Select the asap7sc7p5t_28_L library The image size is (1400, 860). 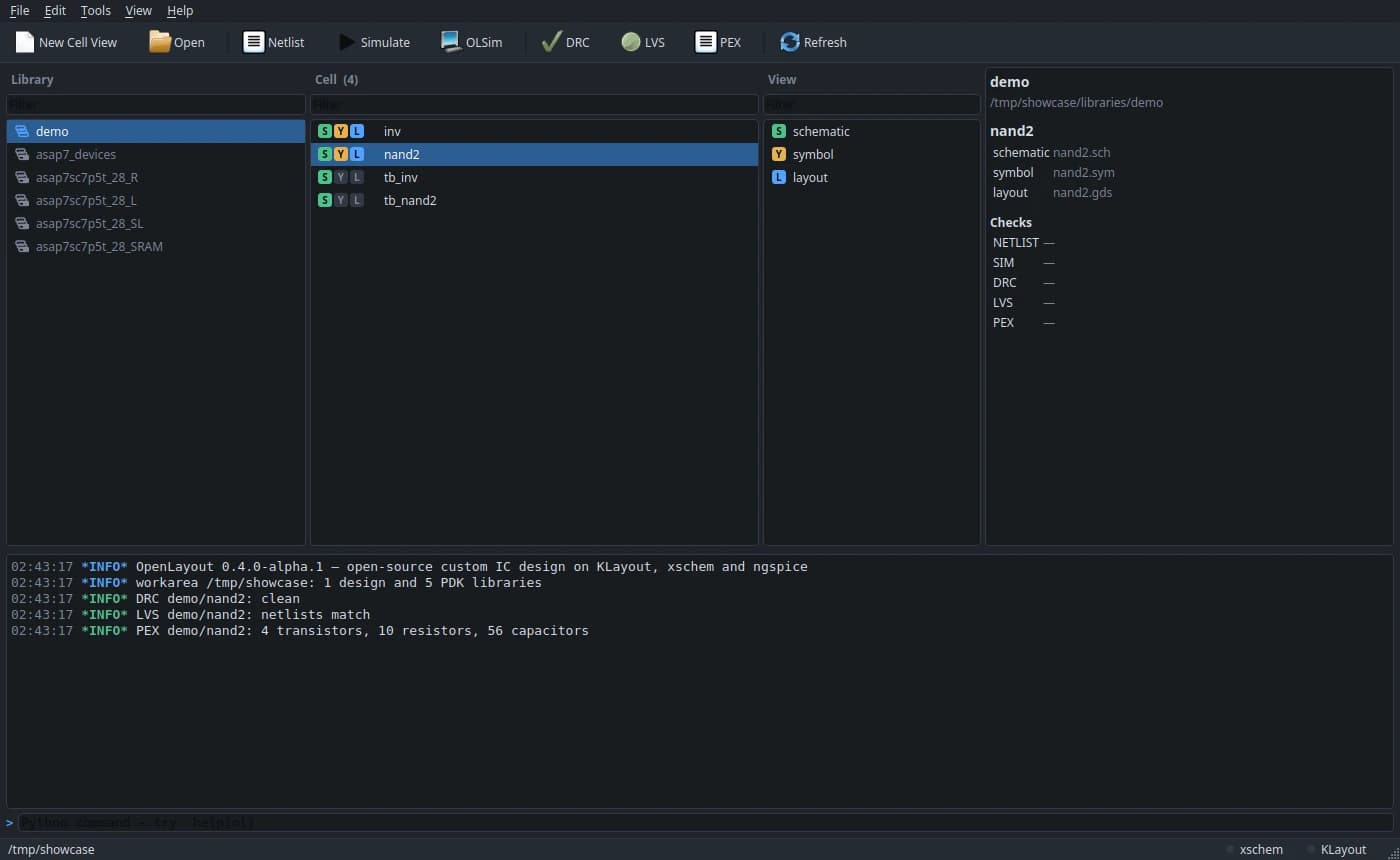tap(155, 200)
